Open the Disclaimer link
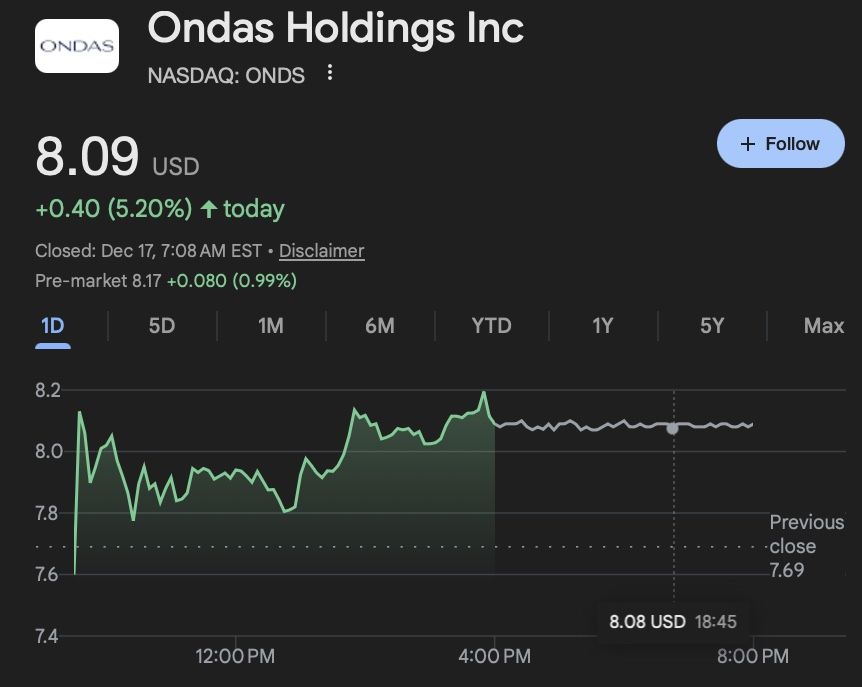Viewport: 862px width, 687px height. tap(321, 251)
